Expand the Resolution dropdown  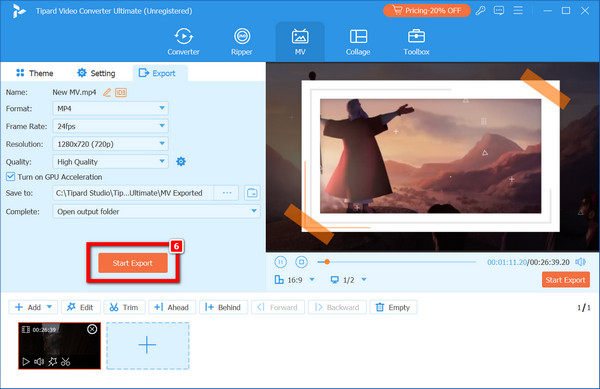[x=110, y=144]
